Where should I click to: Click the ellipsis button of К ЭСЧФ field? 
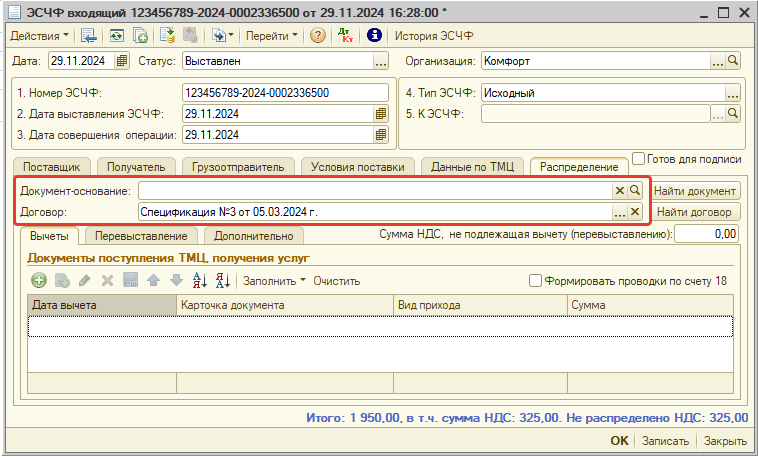tap(718, 114)
